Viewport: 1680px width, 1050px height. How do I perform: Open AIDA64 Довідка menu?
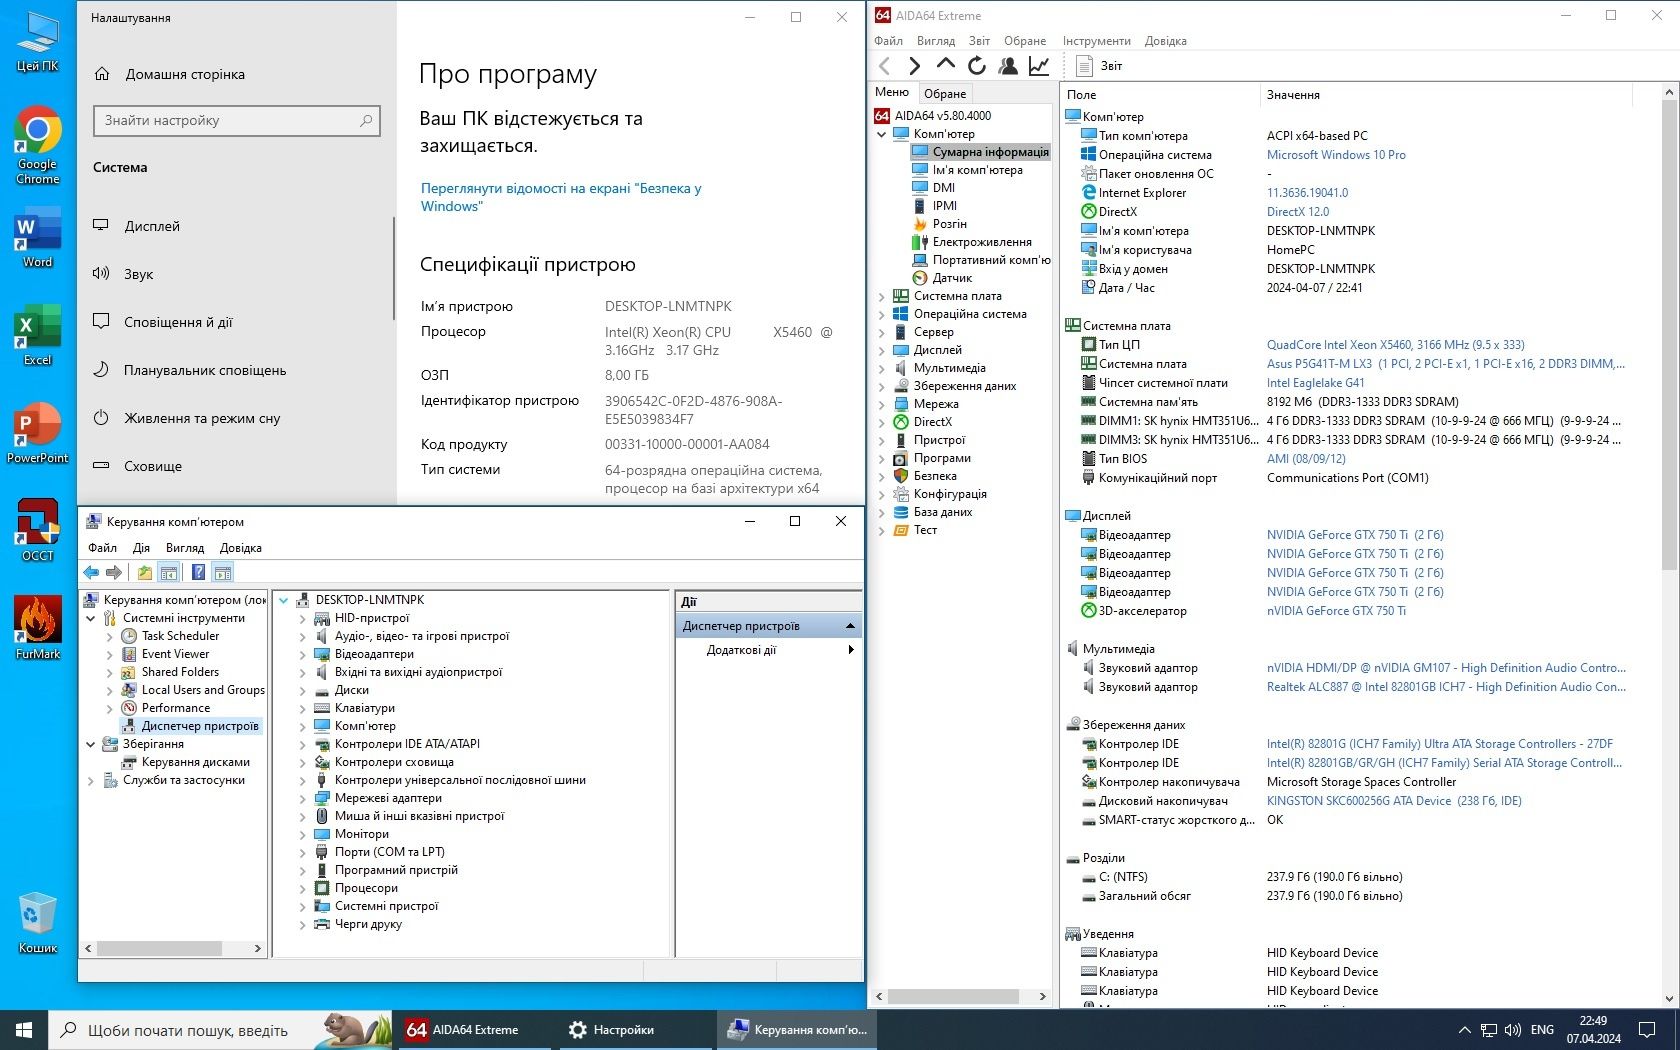(1165, 41)
